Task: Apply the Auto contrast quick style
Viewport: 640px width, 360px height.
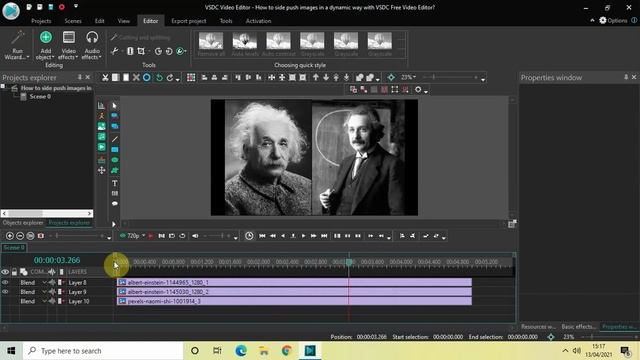Action: (x=278, y=44)
